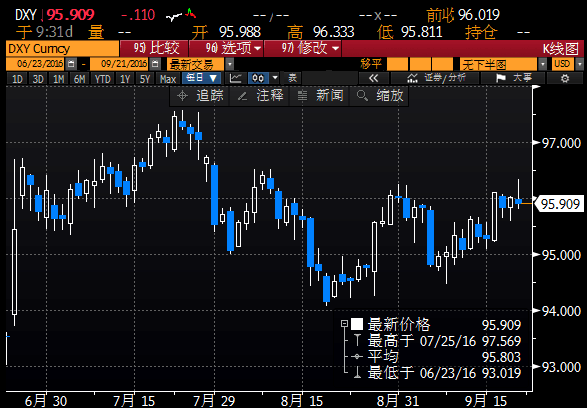Click the 93.019 legend low value
The image size is (587, 408).
(x=501, y=373)
